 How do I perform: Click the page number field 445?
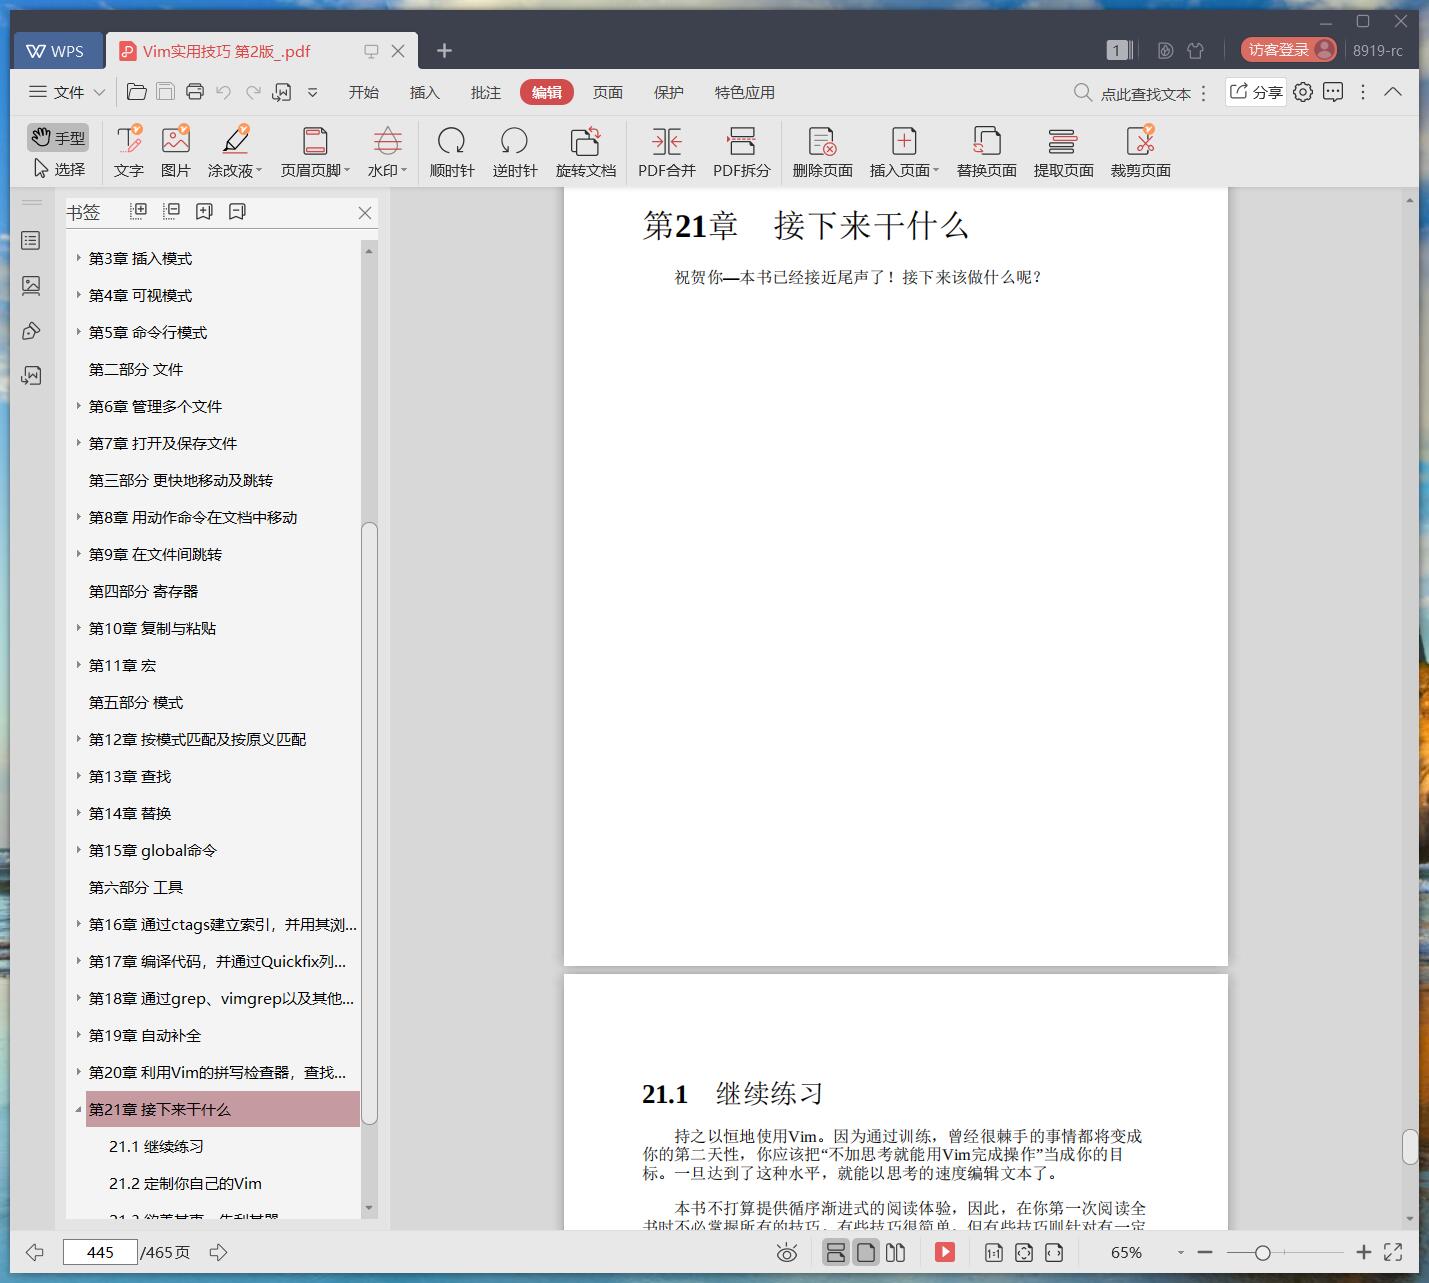pos(100,1252)
